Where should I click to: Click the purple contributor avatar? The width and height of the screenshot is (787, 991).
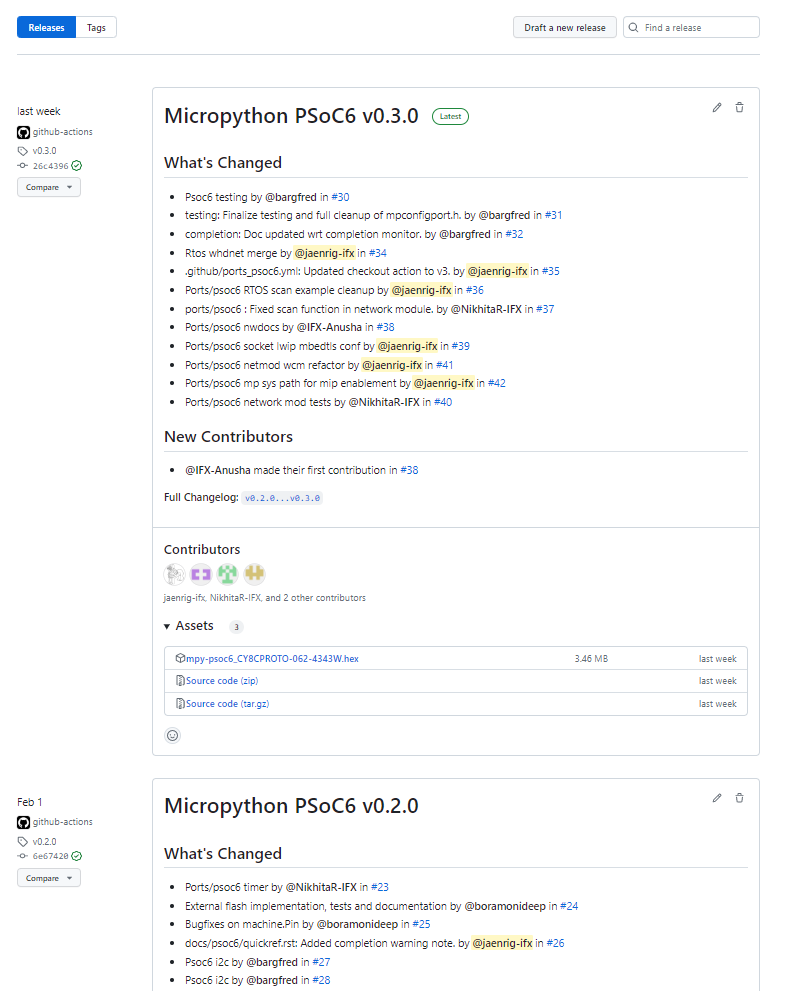coord(201,574)
